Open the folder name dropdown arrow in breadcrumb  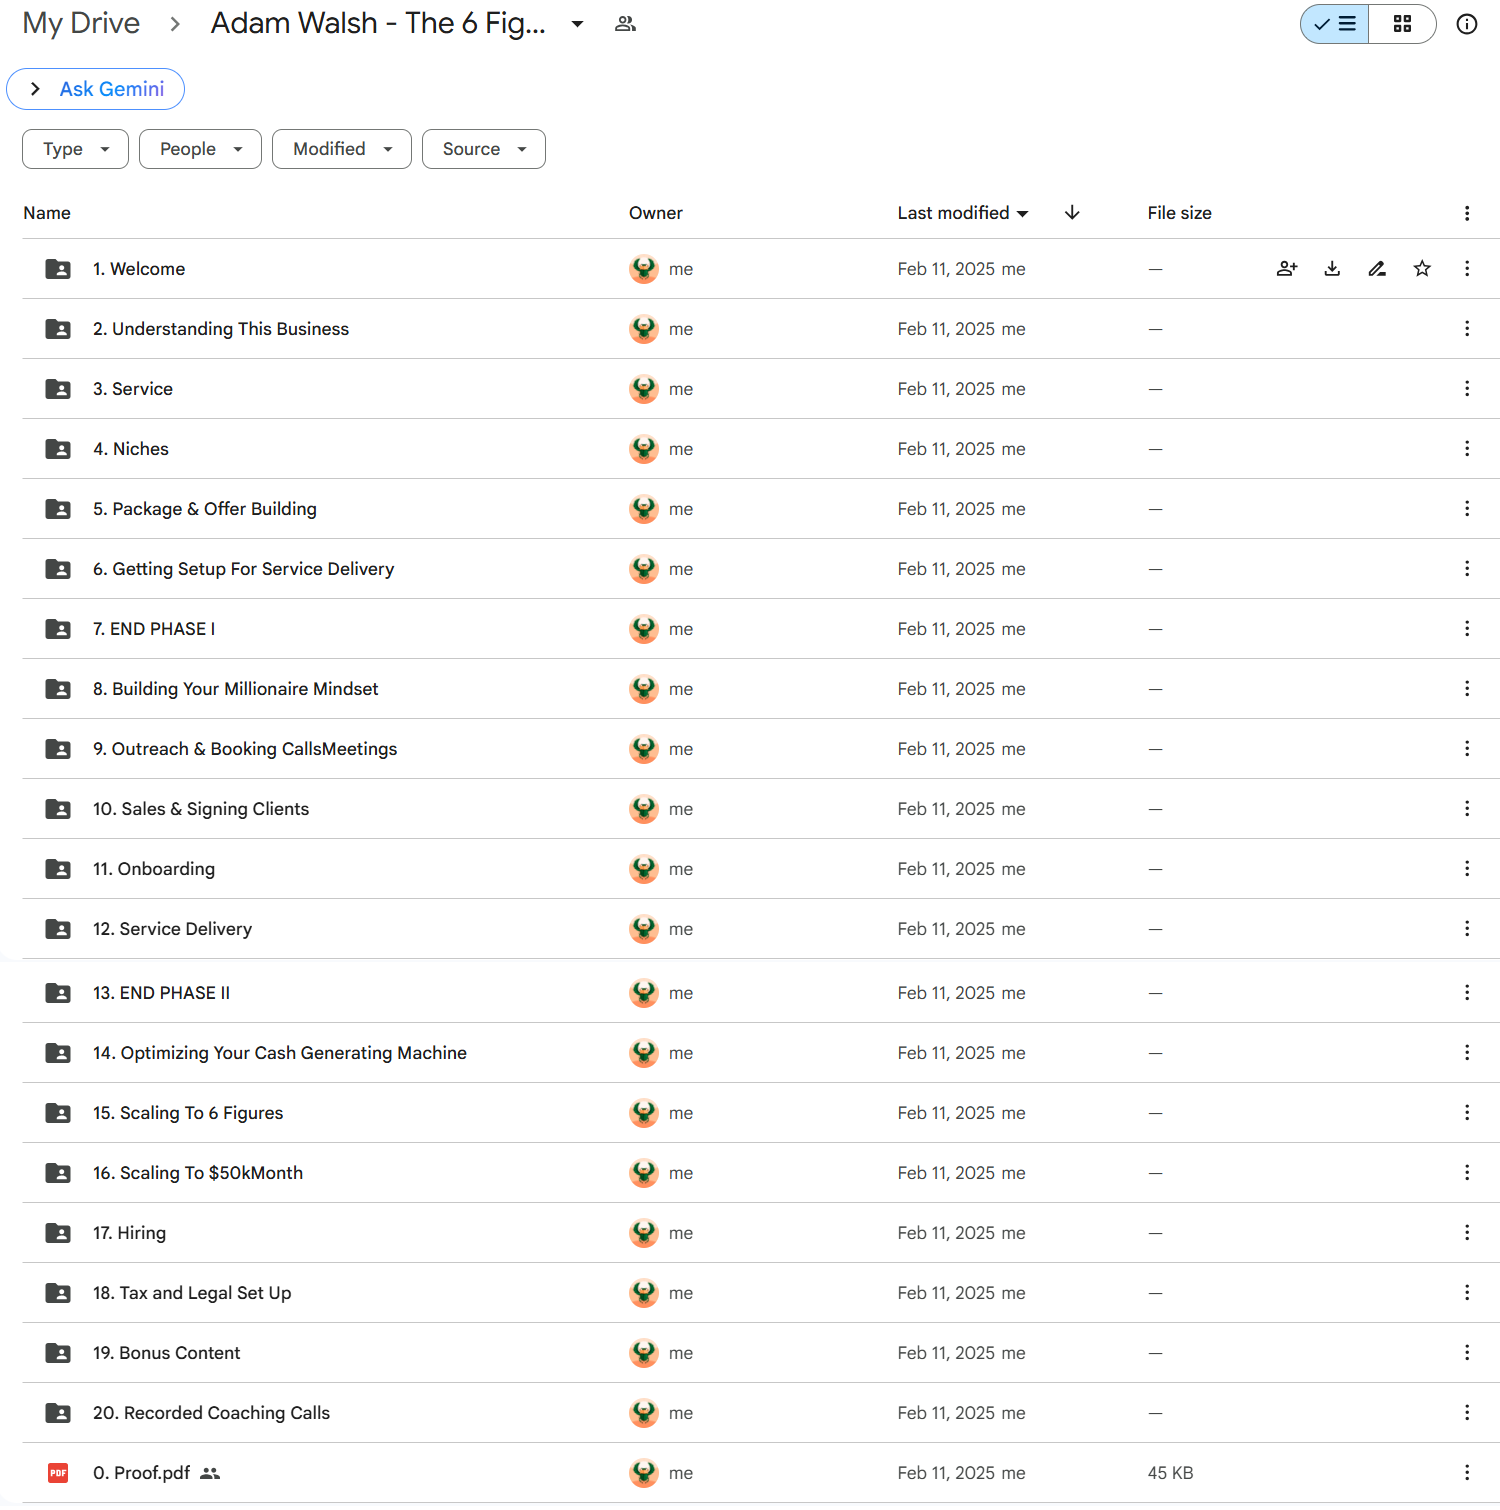coord(577,24)
